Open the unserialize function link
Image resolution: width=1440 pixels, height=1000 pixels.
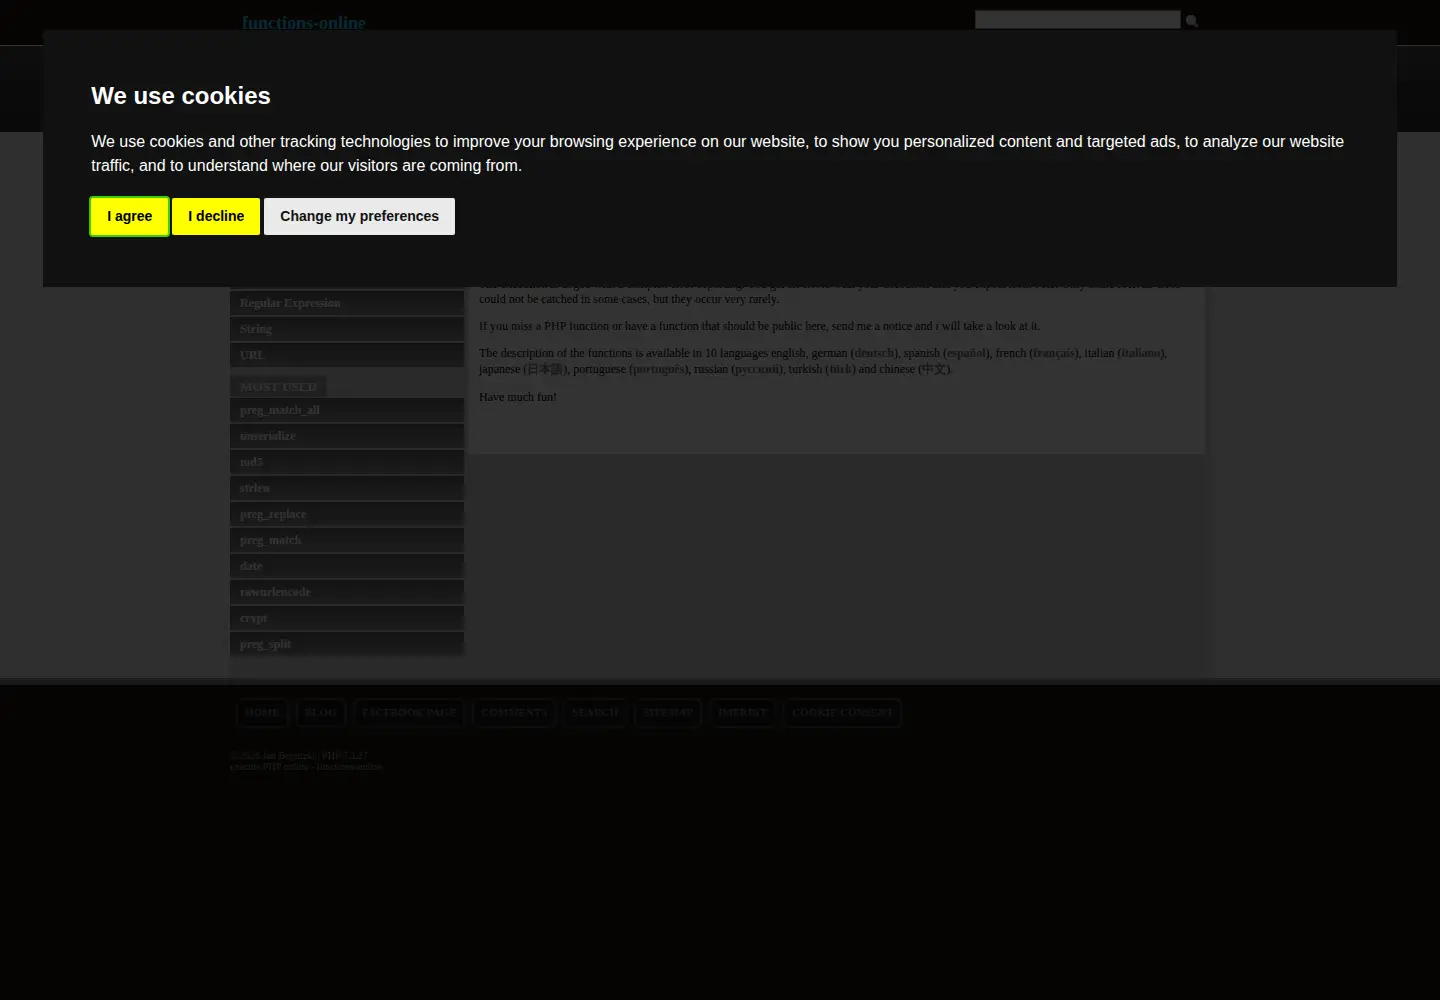347,436
